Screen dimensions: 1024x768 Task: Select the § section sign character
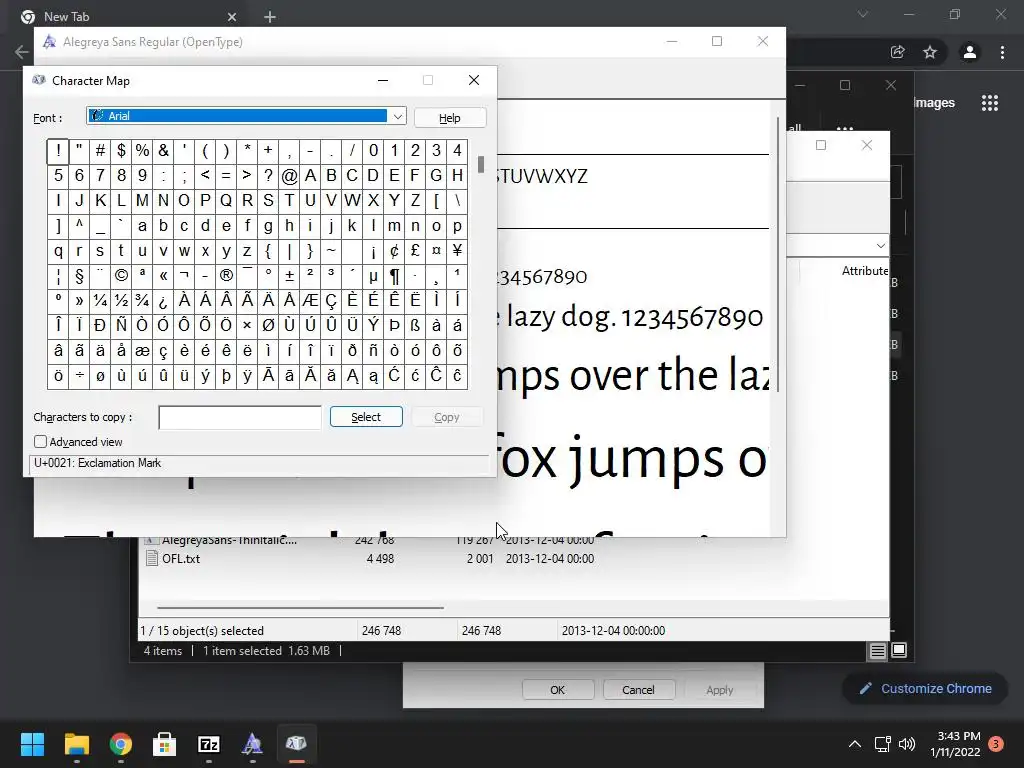point(79,276)
